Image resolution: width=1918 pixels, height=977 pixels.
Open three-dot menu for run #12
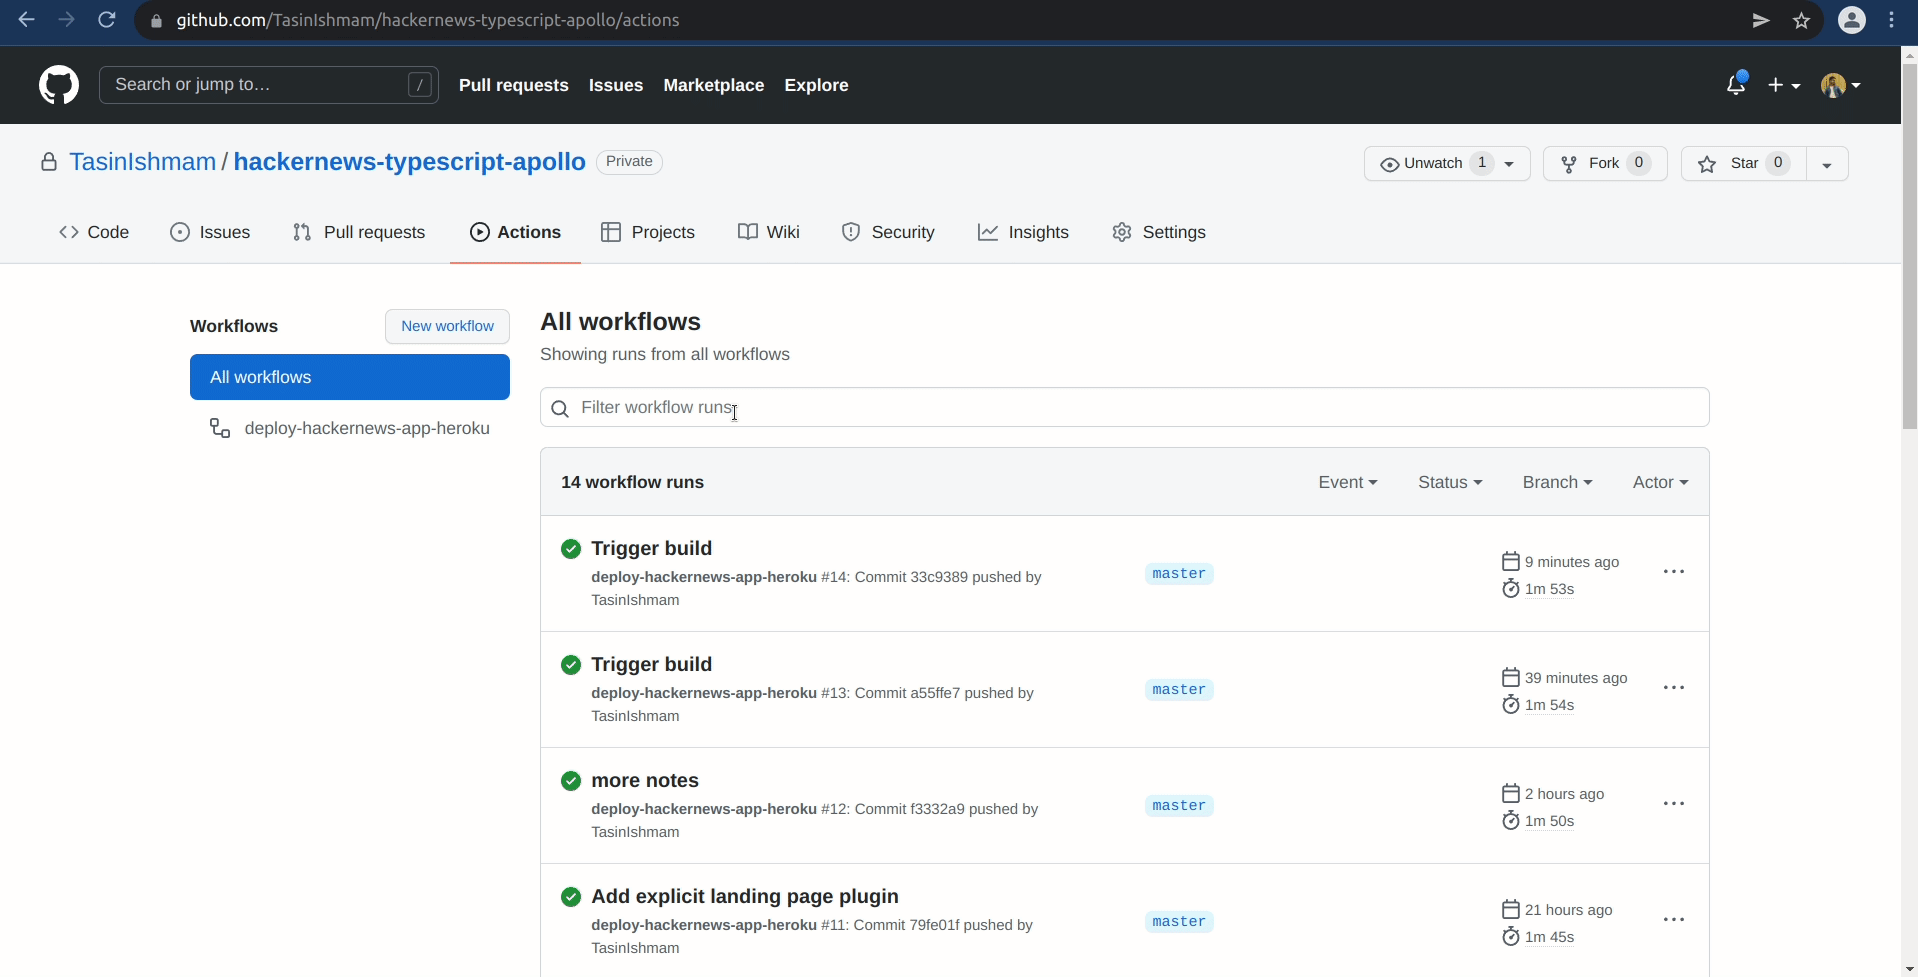tap(1674, 804)
